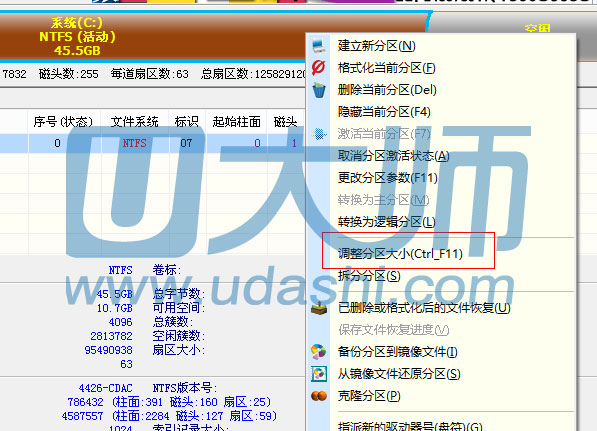The height and width of the screenshot is (431, 597).
Task: Click the orange clone icon beside 克隆分区
Action: [x=319, y=396]
